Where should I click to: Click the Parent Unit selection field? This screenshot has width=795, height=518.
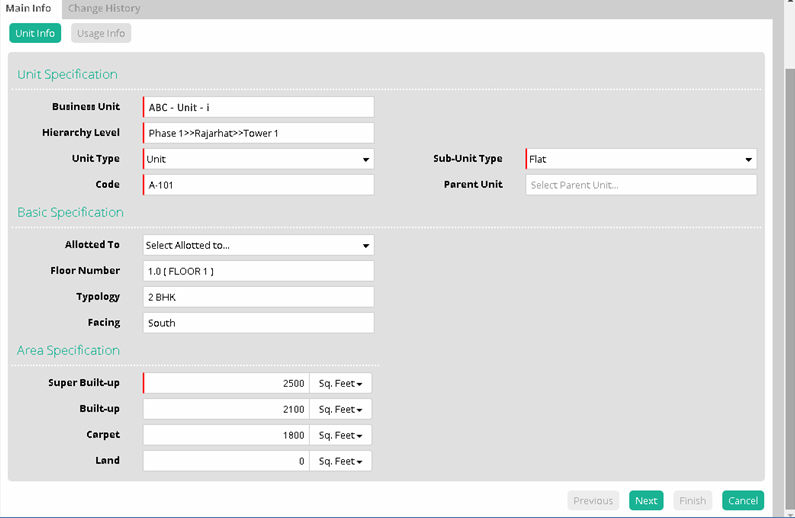pyautogui.click(x=641, y=185)
